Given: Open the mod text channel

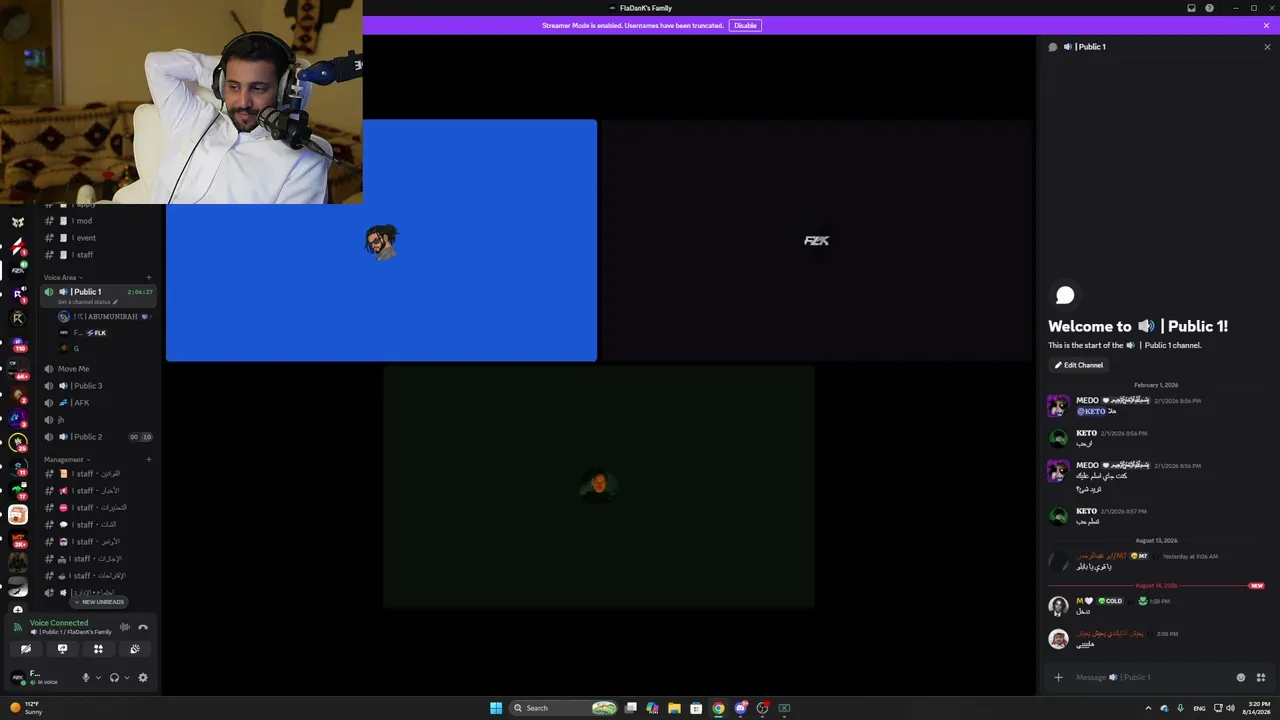Looking at the screenshot, I should tap(98, 221).
